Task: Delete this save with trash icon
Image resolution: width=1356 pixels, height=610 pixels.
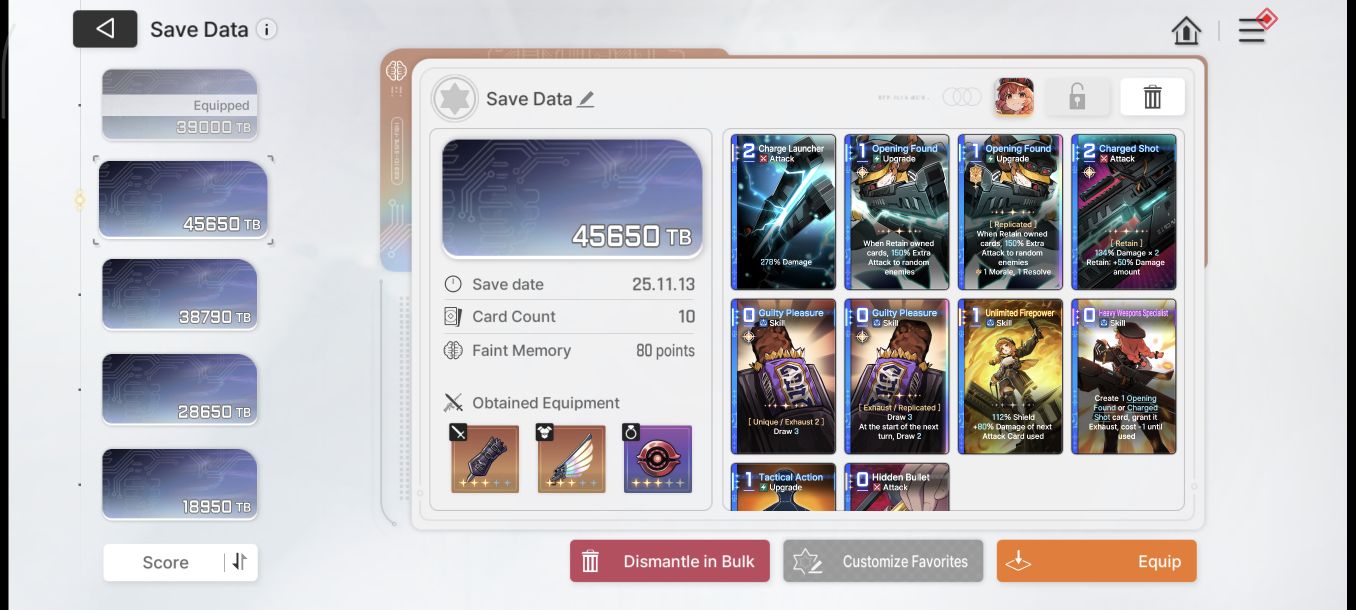Action: (1152, 97)
